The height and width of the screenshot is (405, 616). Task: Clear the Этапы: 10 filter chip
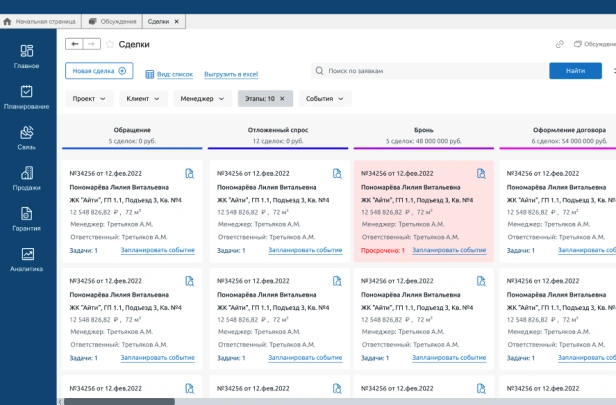pyautogui.click(x=282, y=98)
